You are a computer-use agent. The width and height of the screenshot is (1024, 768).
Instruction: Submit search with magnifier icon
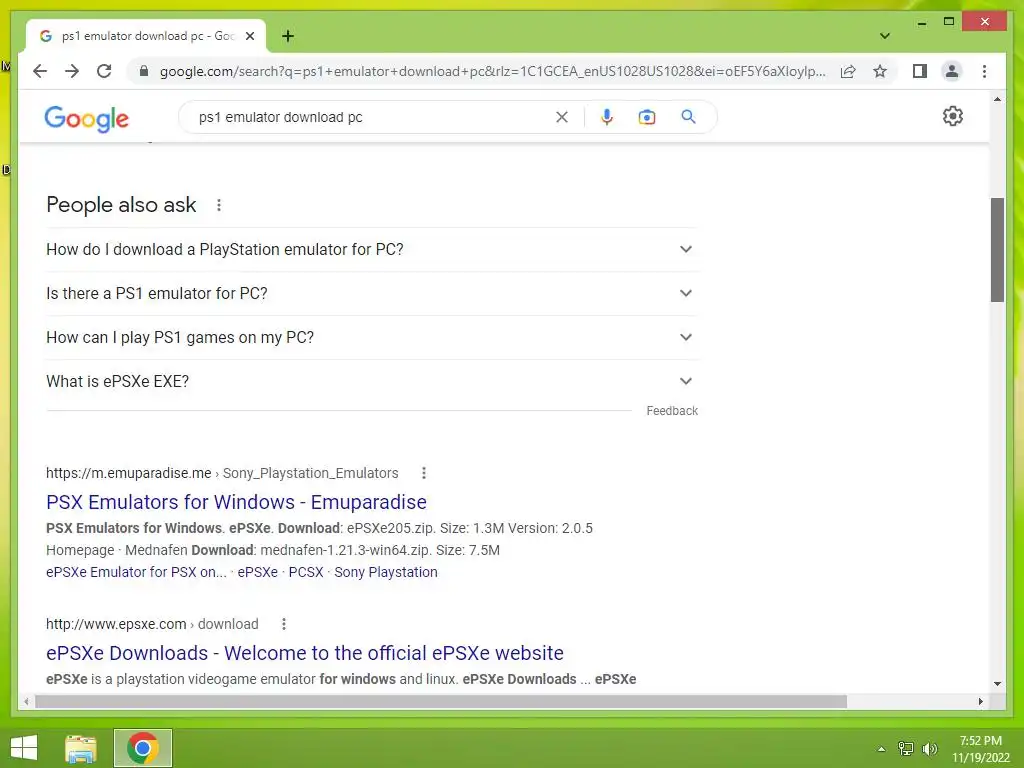pos(688,117)
